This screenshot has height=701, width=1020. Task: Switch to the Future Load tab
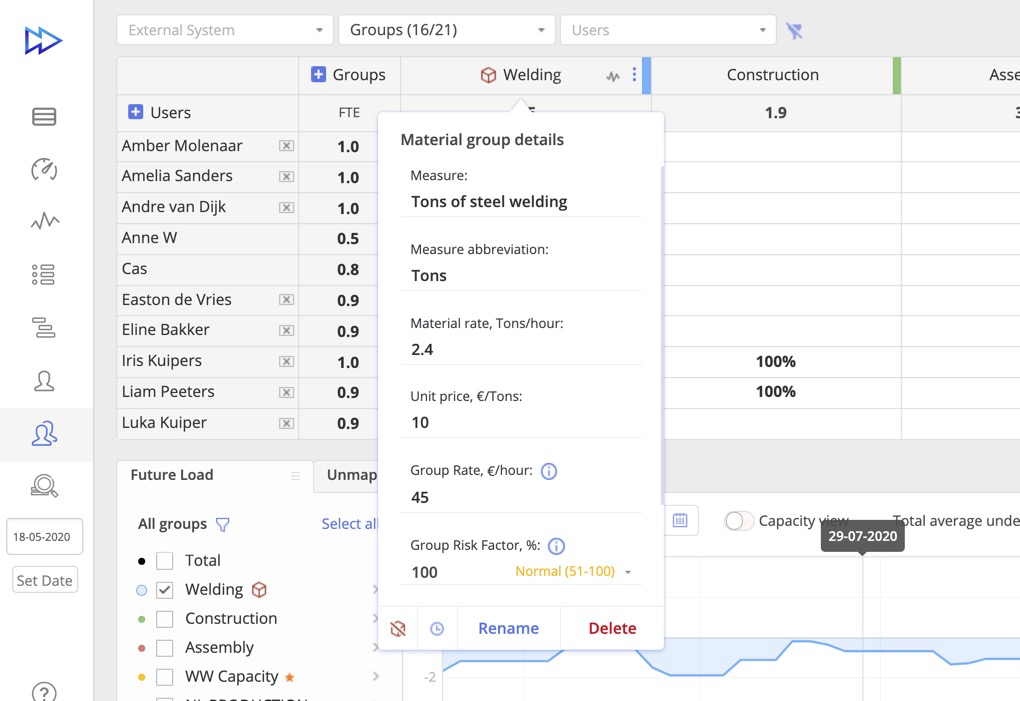tap(172, 475)
